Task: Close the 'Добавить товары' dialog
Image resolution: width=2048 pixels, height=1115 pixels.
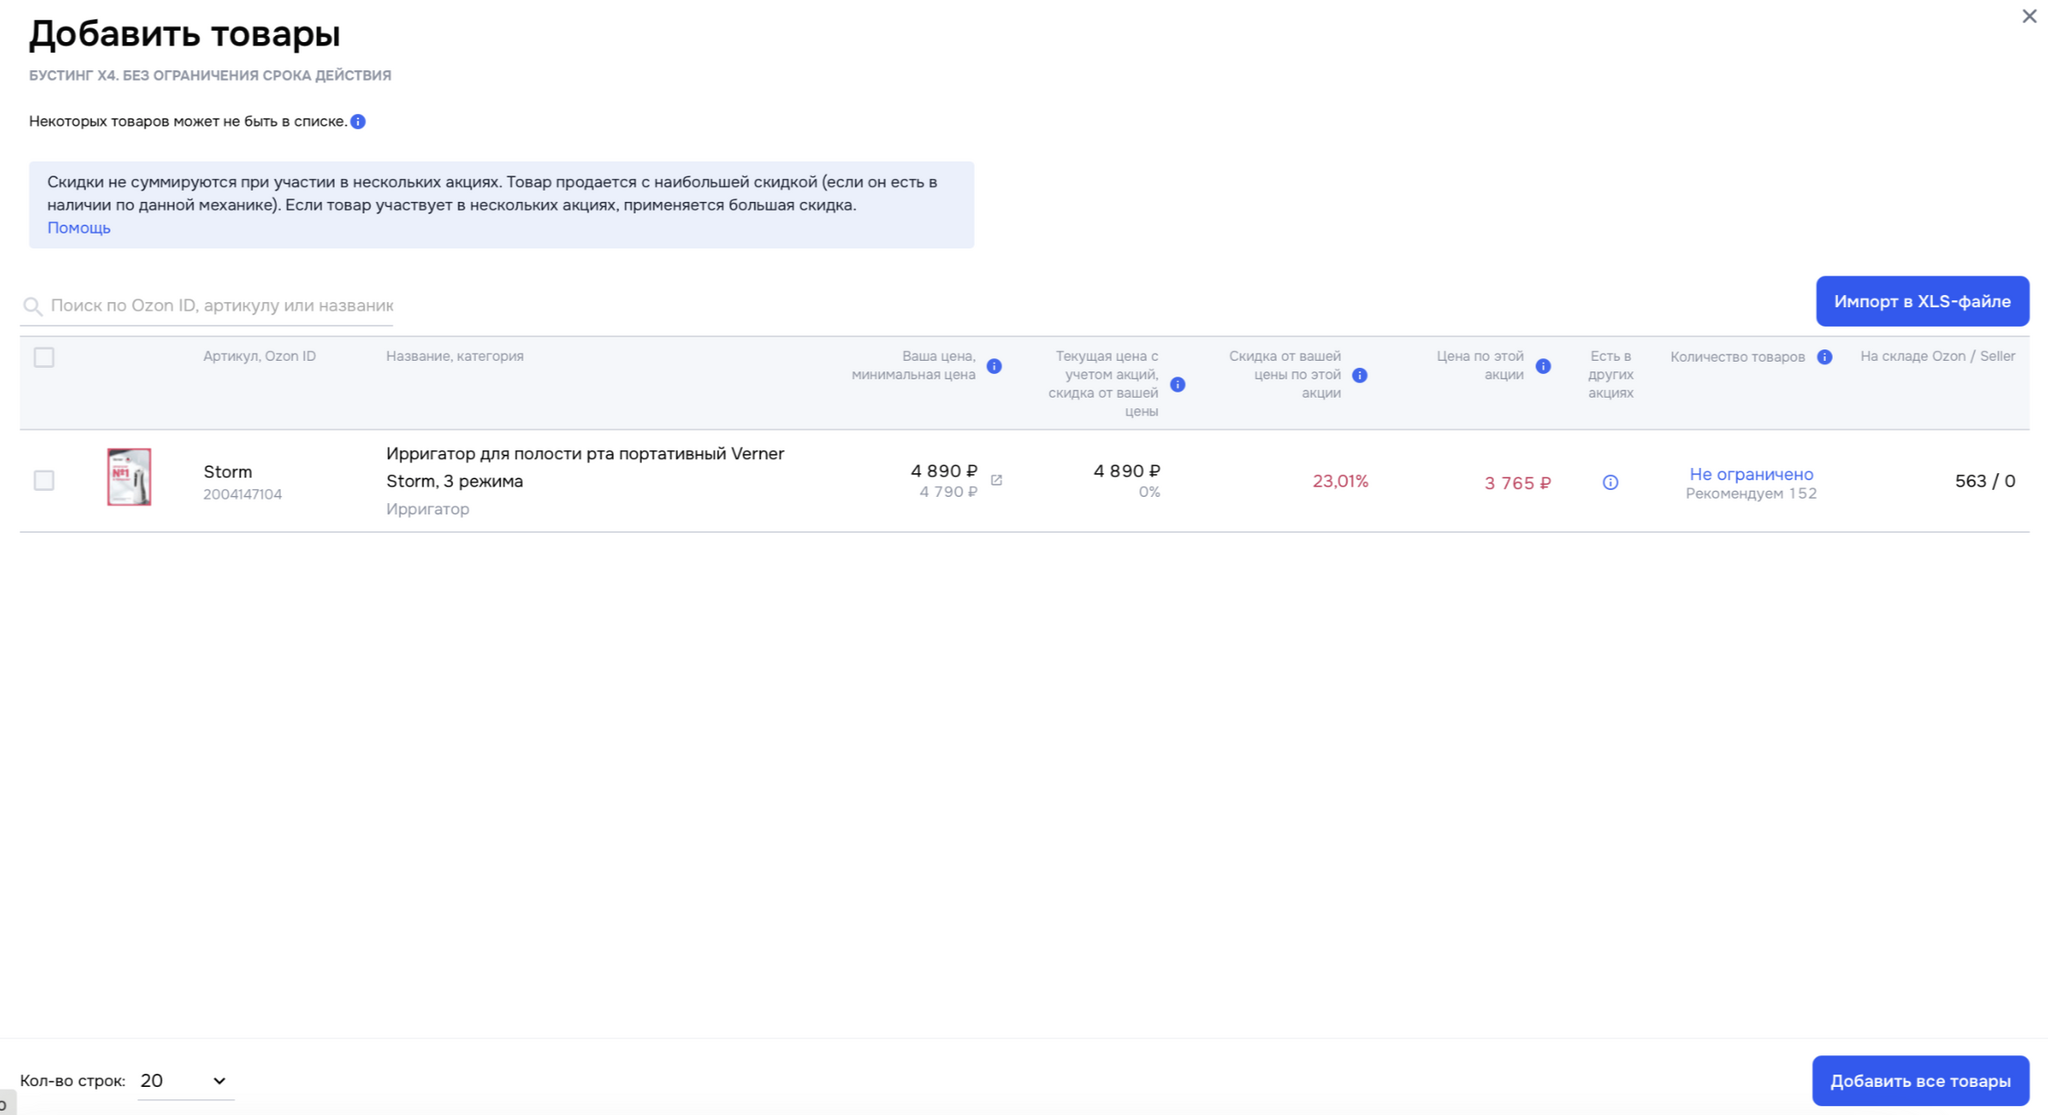Action: pyautogui.click(x=2029, y=16)
